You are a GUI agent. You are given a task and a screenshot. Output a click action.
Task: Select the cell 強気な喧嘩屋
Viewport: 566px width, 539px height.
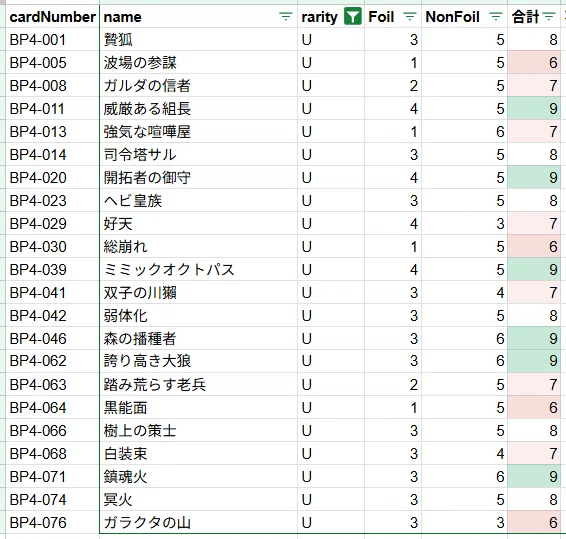coord(198,132)
